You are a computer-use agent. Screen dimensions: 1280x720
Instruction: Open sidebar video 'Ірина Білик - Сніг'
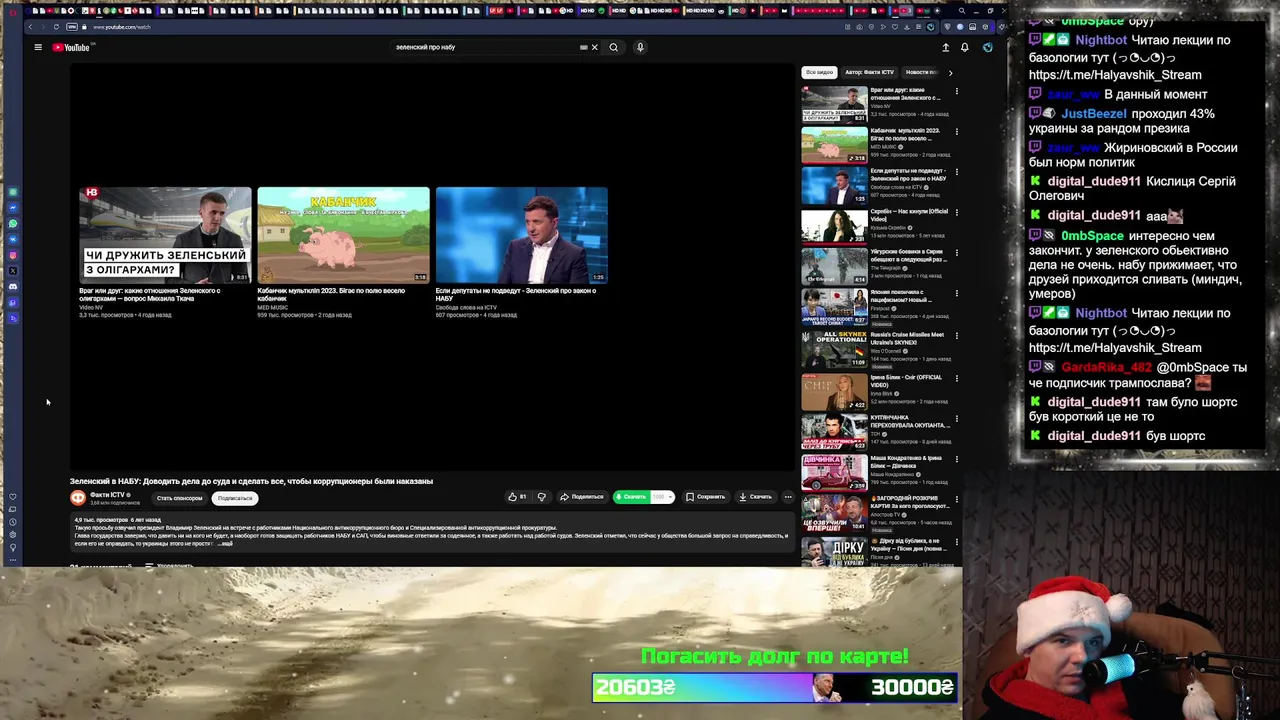pos(875,391)
